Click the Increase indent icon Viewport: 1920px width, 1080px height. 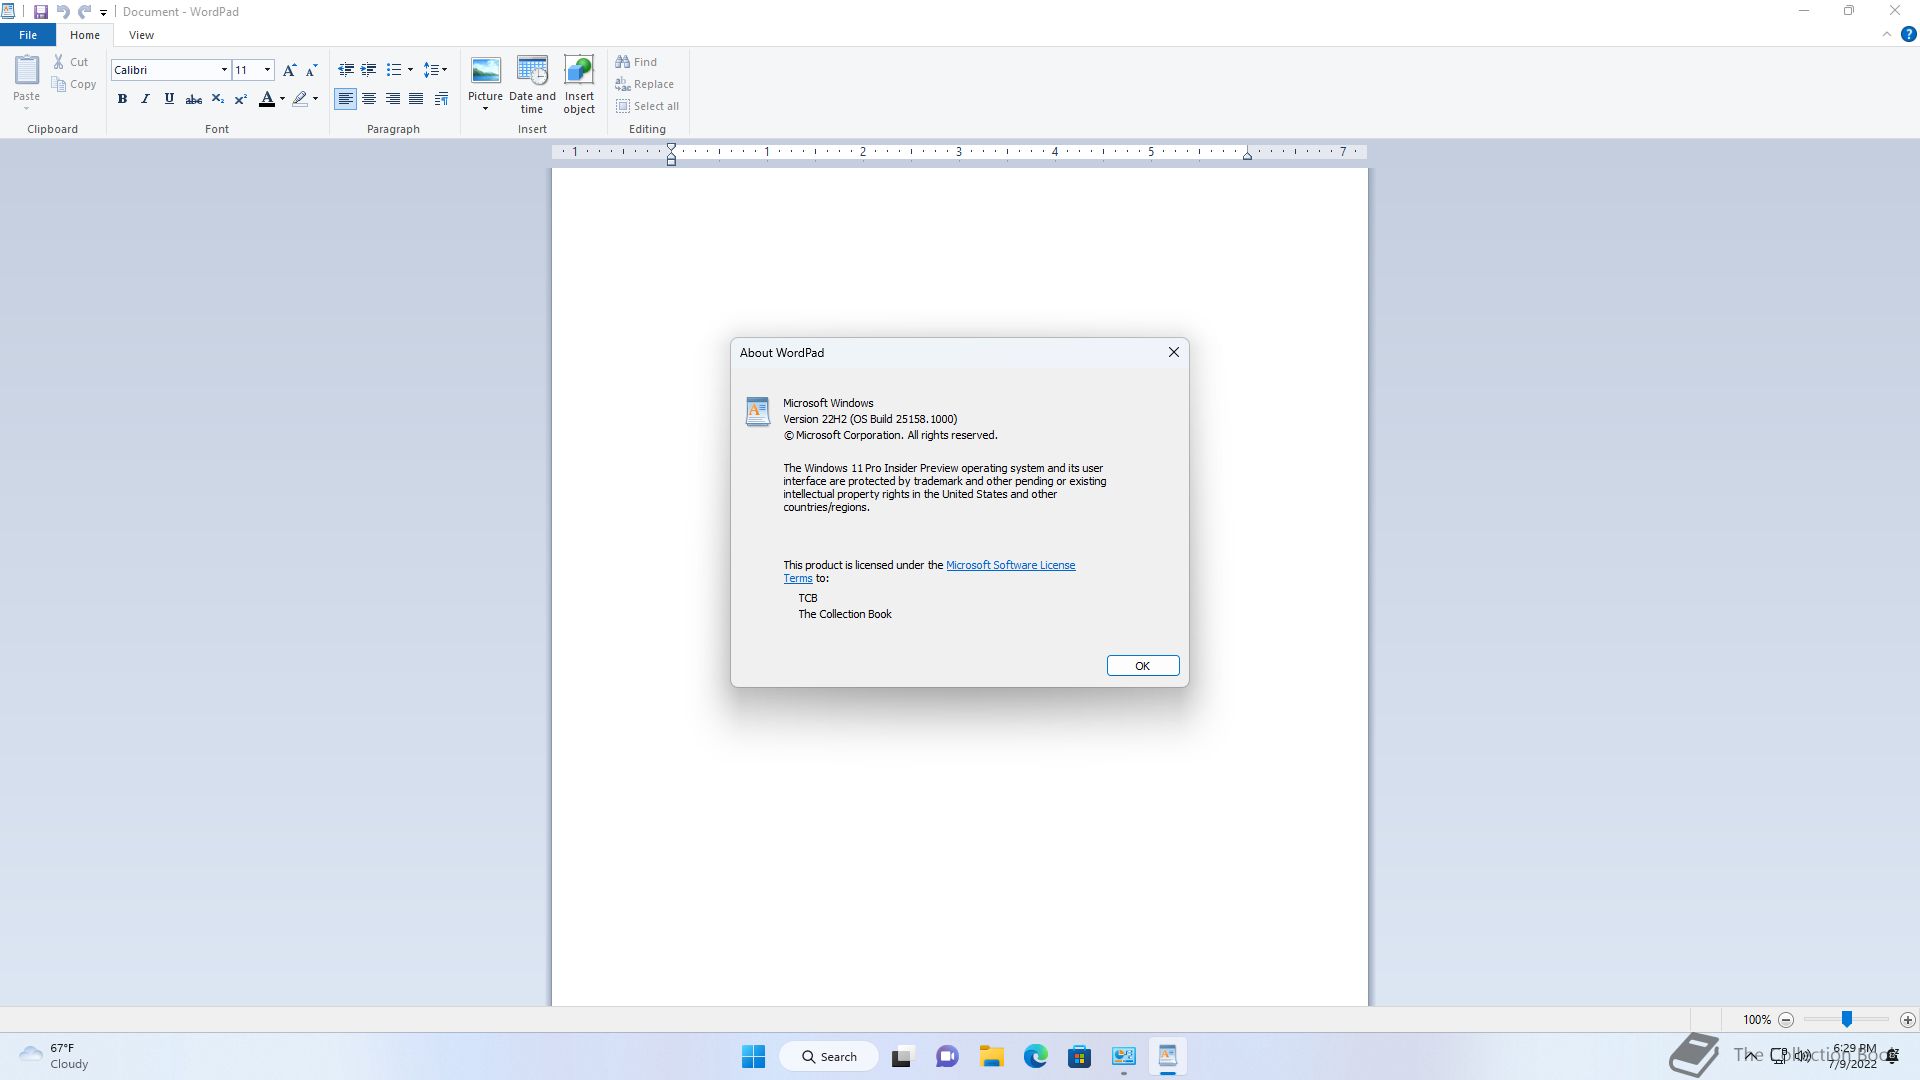(368, 70)
